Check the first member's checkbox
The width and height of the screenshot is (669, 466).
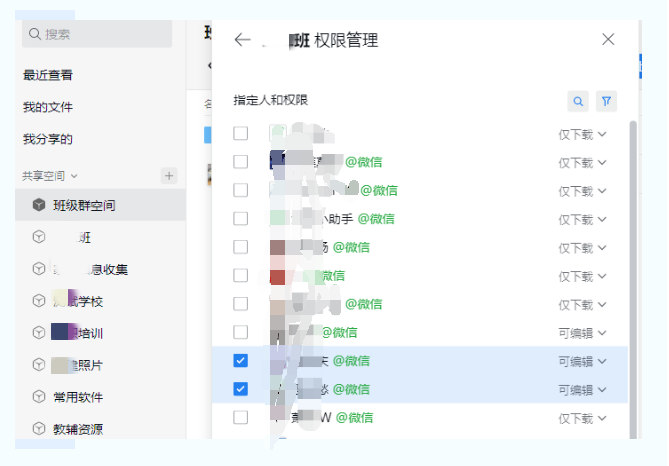240,133
